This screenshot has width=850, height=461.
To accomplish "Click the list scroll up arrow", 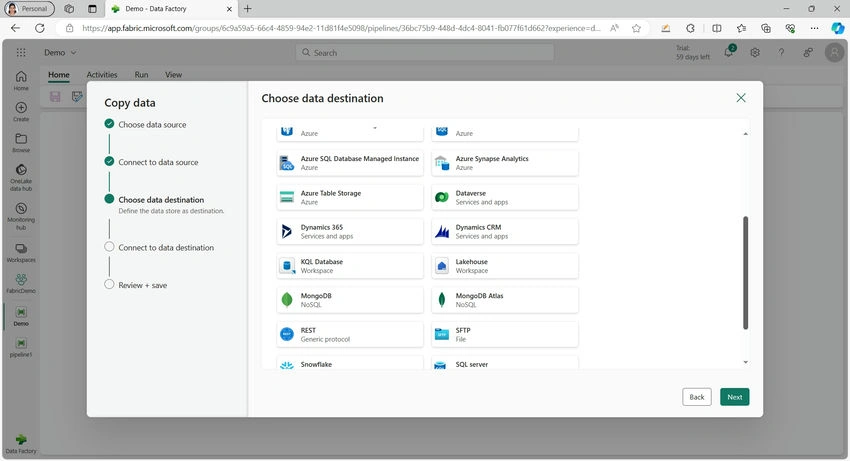I will click(745, 133).
